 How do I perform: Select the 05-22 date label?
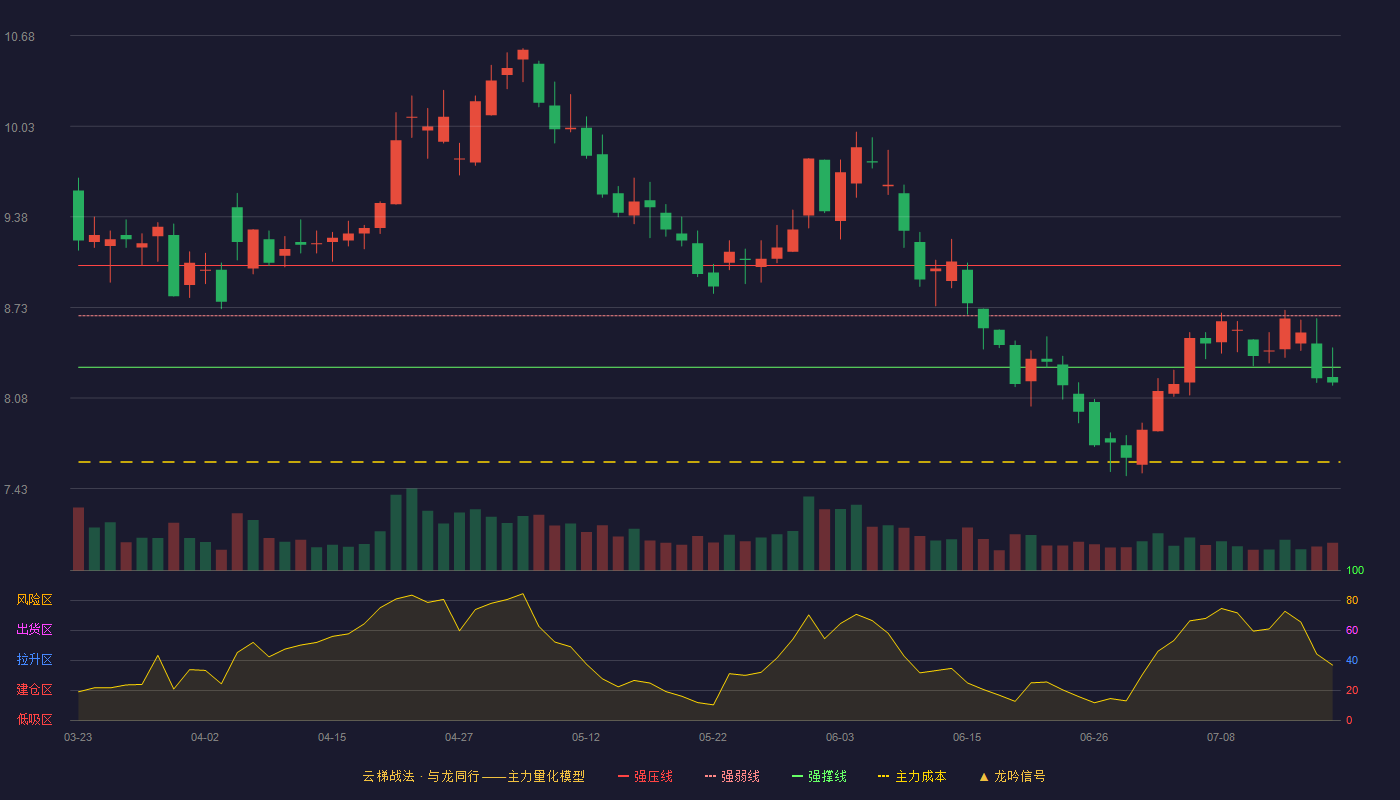(713, 737)
